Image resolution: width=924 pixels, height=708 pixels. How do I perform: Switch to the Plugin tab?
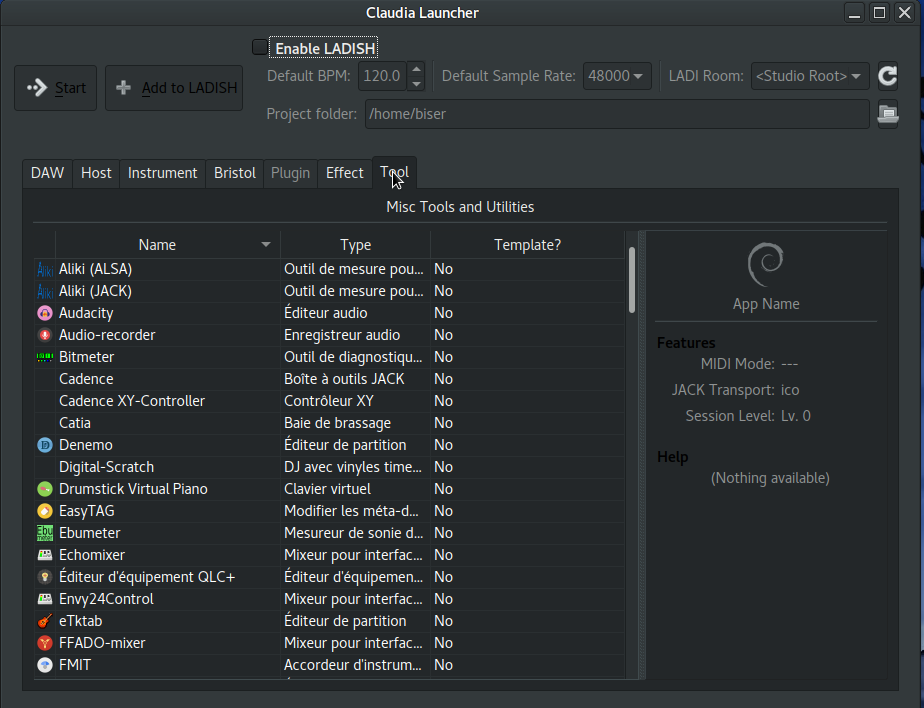pyautogui.click(x=290, y=173)
